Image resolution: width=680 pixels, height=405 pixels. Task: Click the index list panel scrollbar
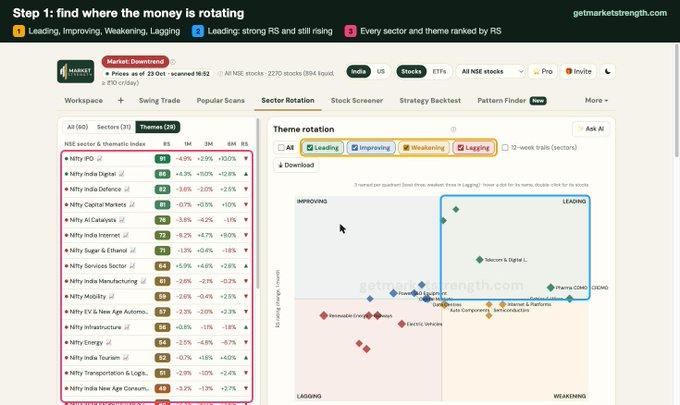coord(258,204)
